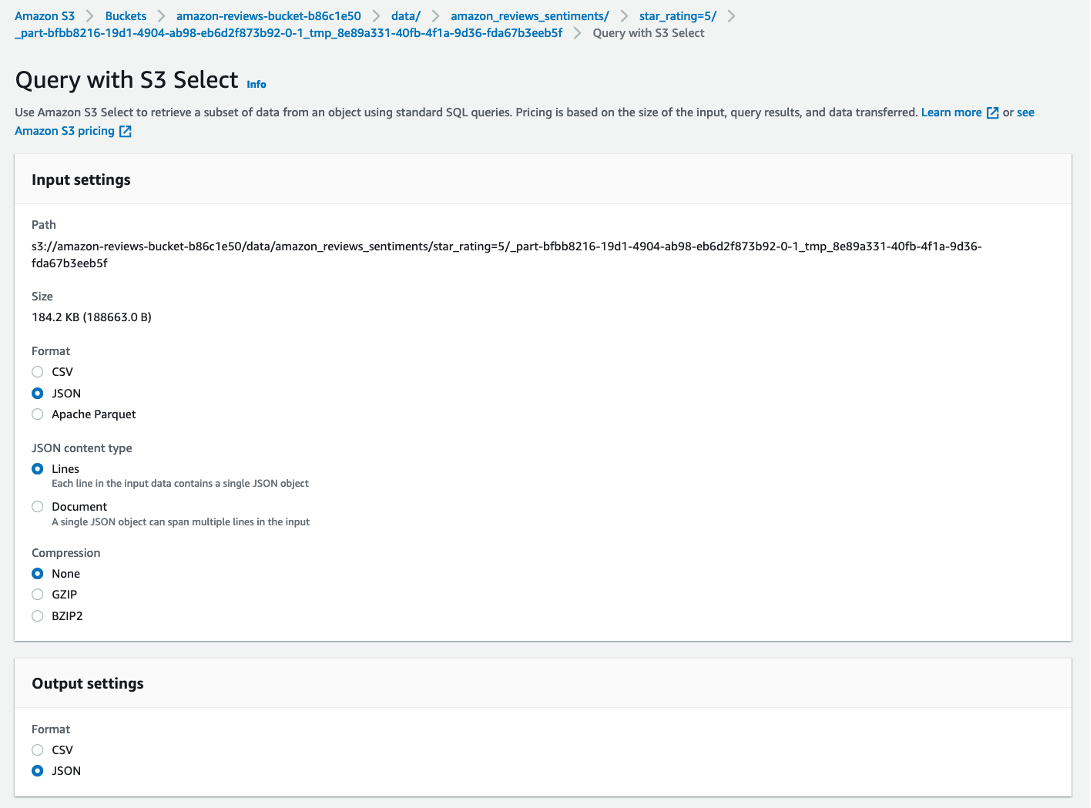Click external link icon beside Amazon S3 pricing
This screenshot has width=1091, height=808.
[x=125, y=132]
